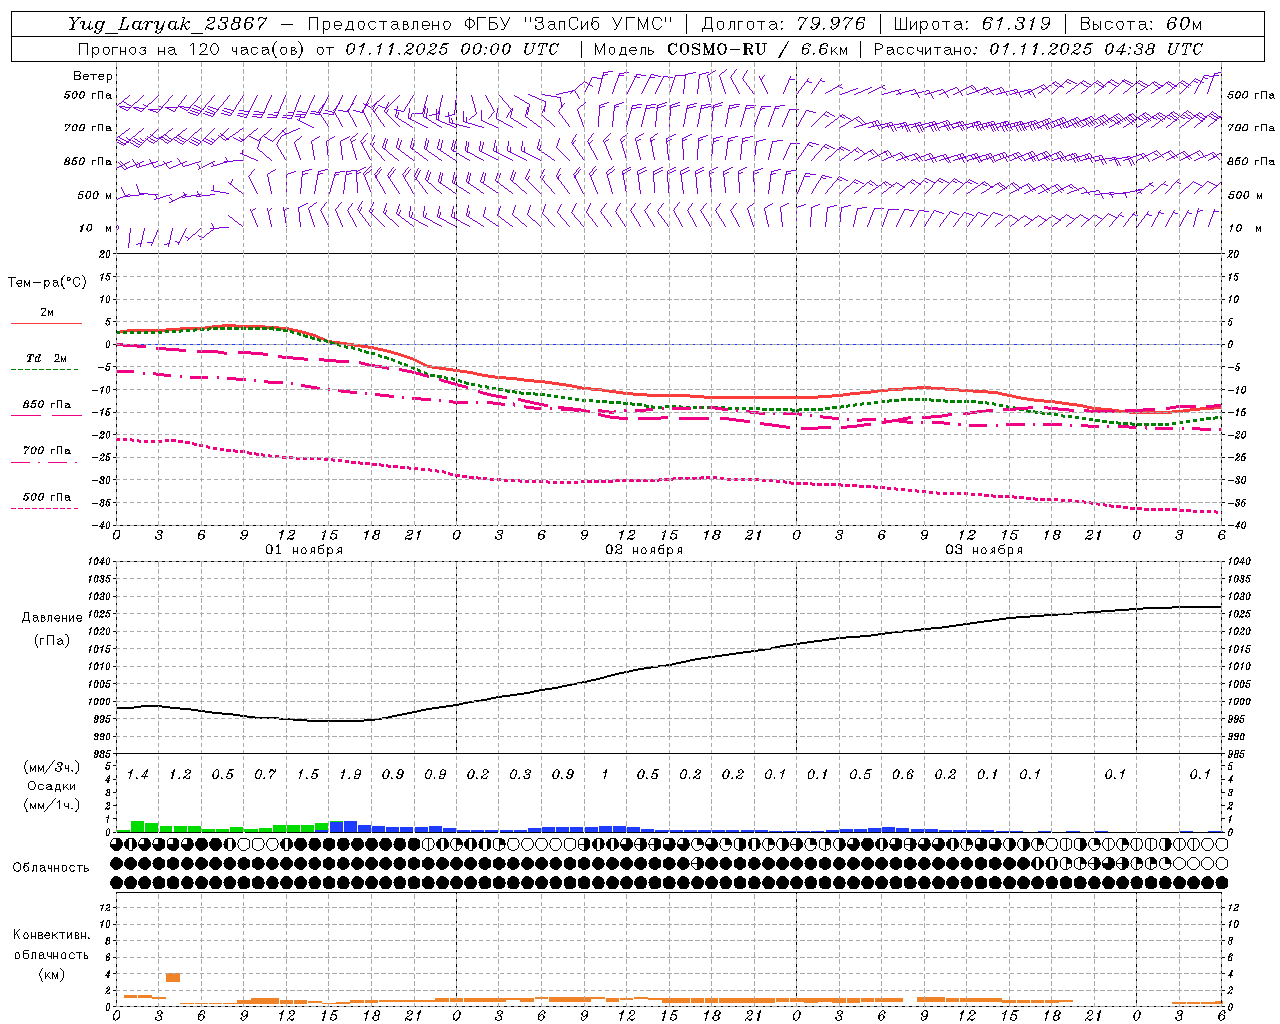Click the Долгота: 79.976 header field
Screen dimensions: 1280x1024
pos(783,24)
